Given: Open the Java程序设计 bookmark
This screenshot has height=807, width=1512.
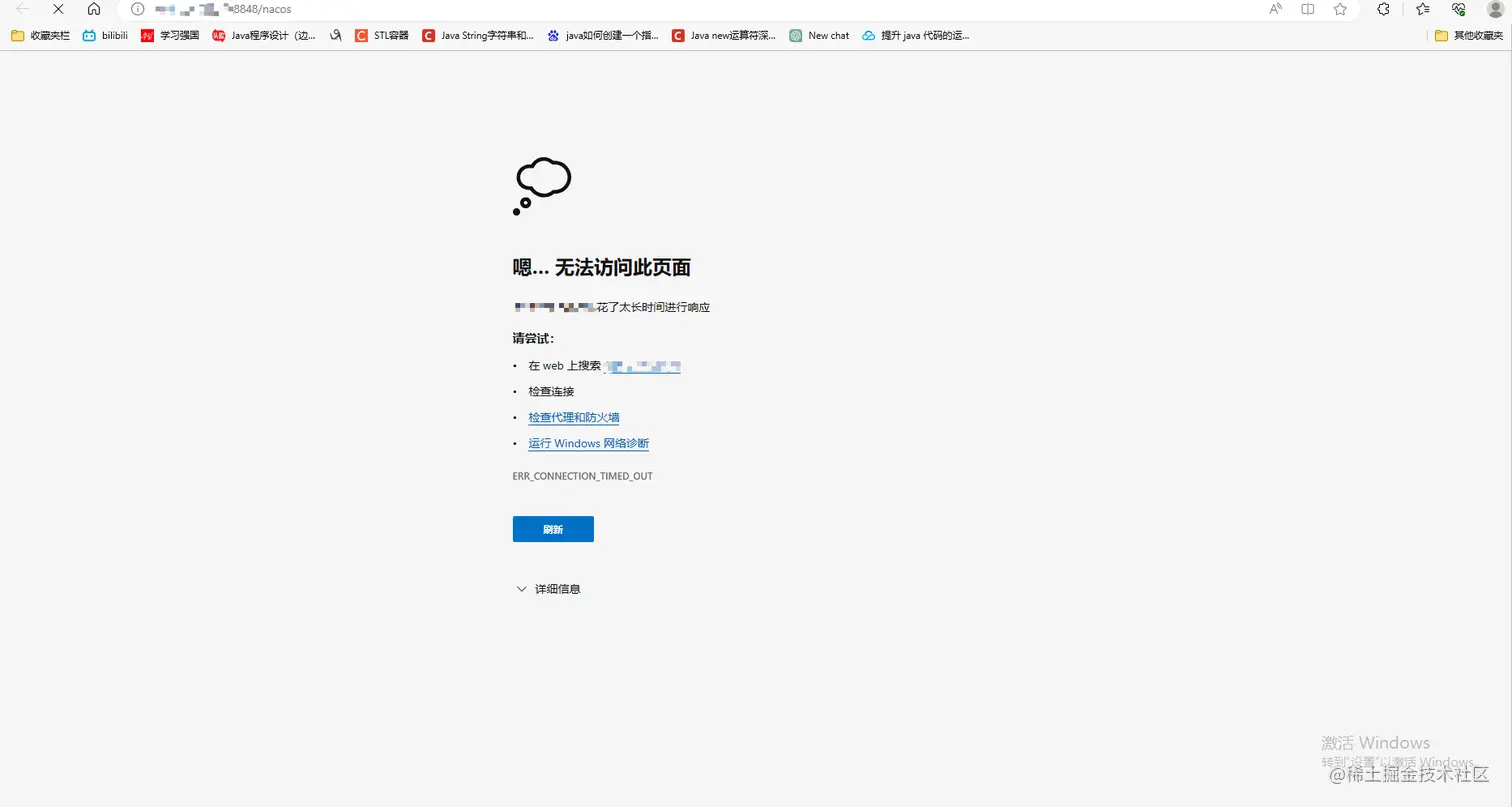Looking at the screenshot, I should click(264, 35).
